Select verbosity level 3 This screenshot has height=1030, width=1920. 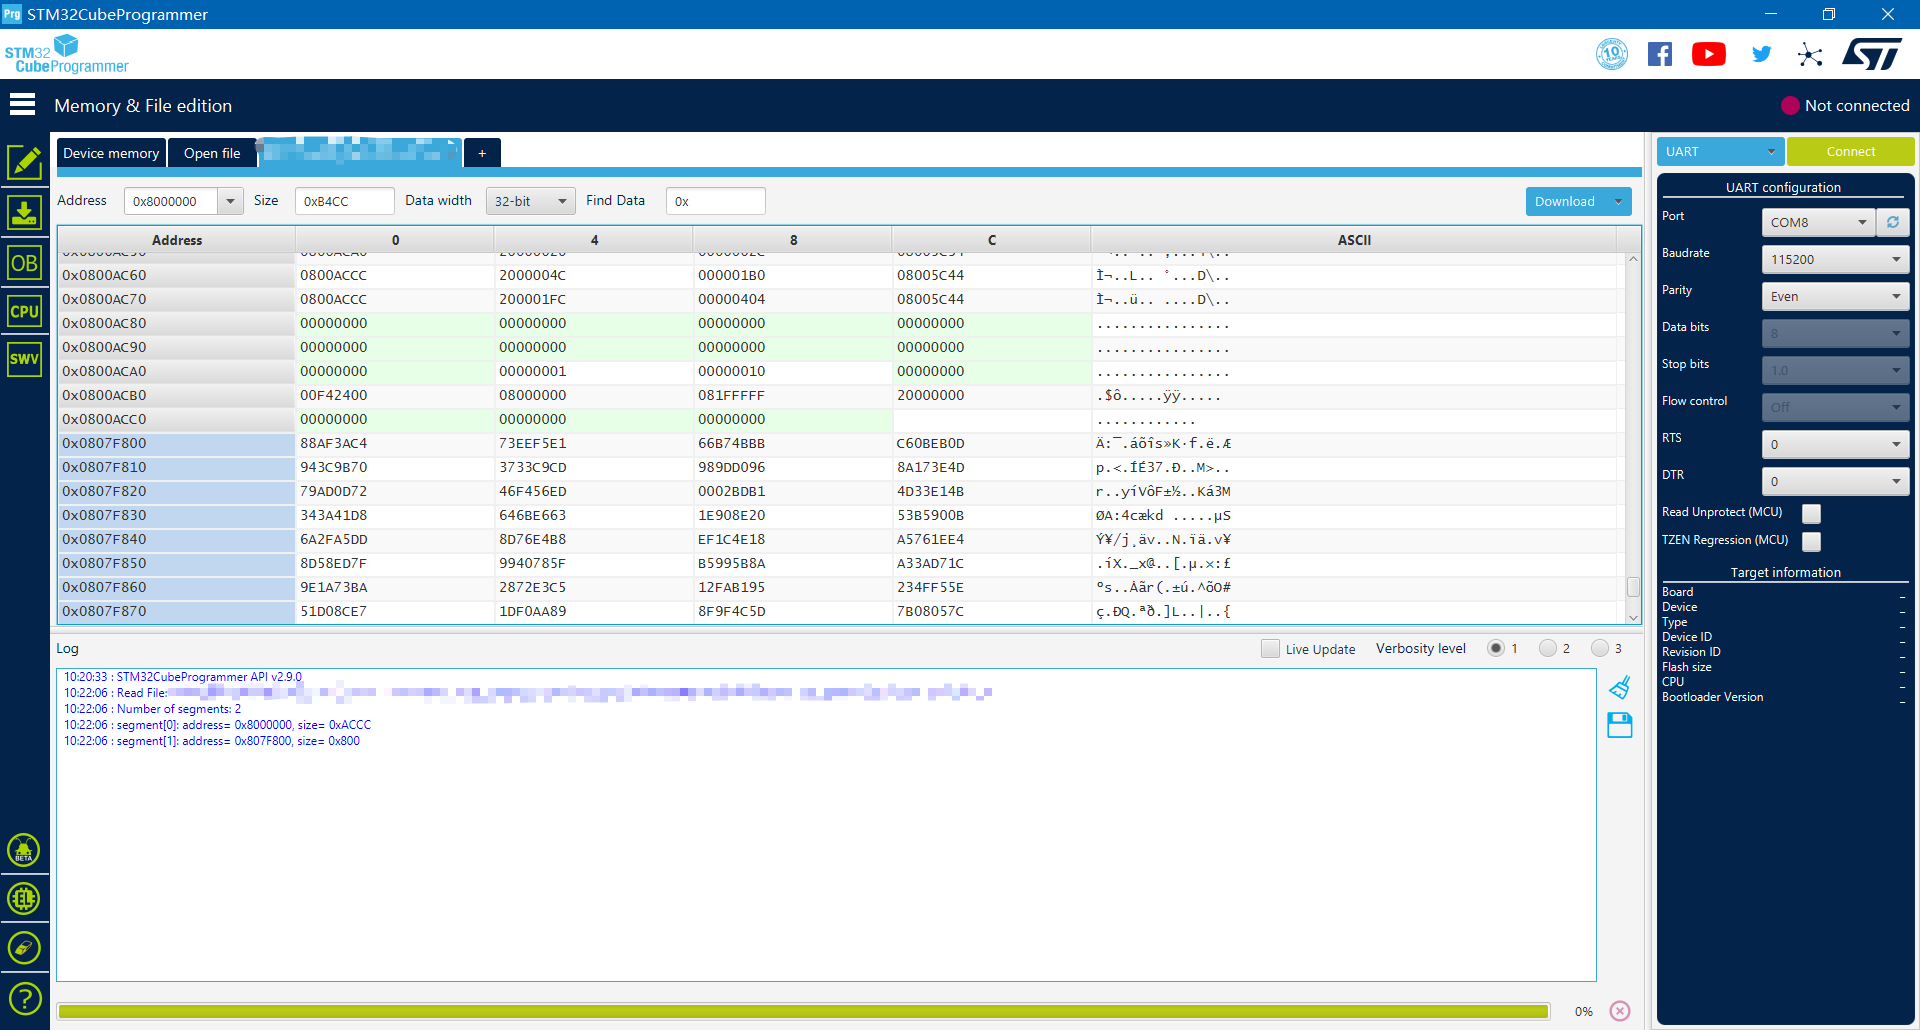[x=1600, y=648]
